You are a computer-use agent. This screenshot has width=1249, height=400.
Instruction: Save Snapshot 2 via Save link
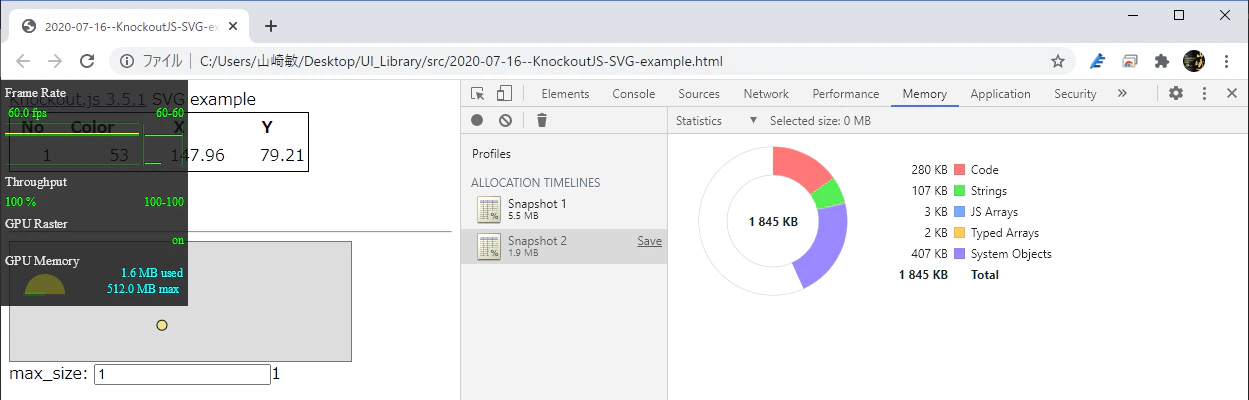649,241
